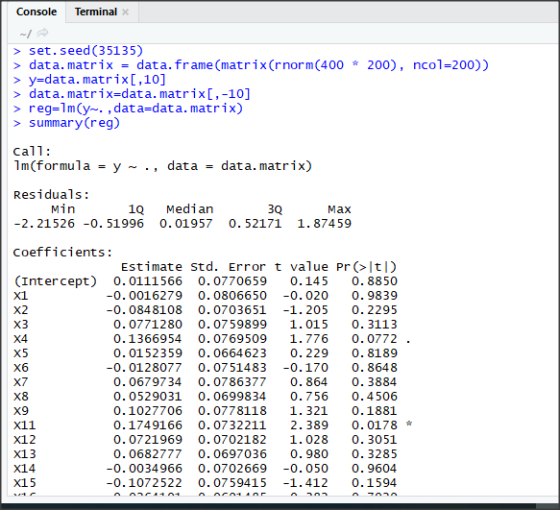Click the Max residual value 1.87459
Screen dimensions: 560x510
click(x=324, y=224)
